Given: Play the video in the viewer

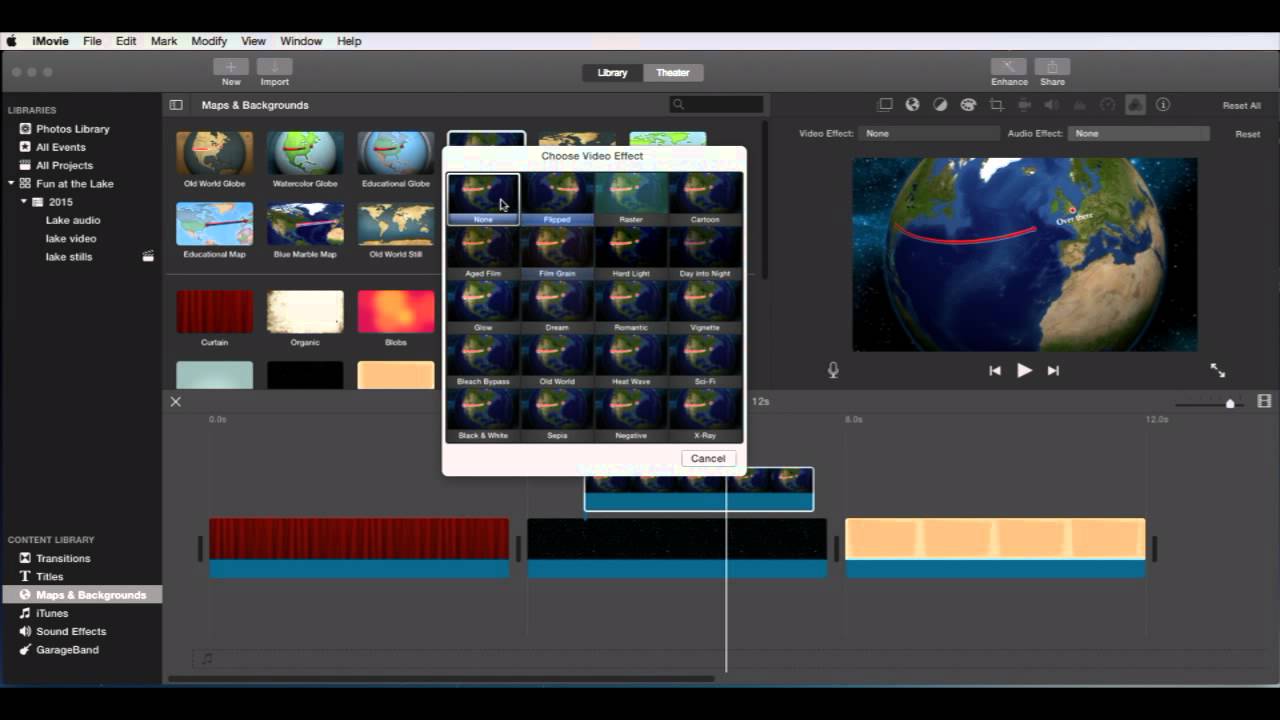Looking at the screenshot, I should pyautogui.click(x=1024, y=370).
